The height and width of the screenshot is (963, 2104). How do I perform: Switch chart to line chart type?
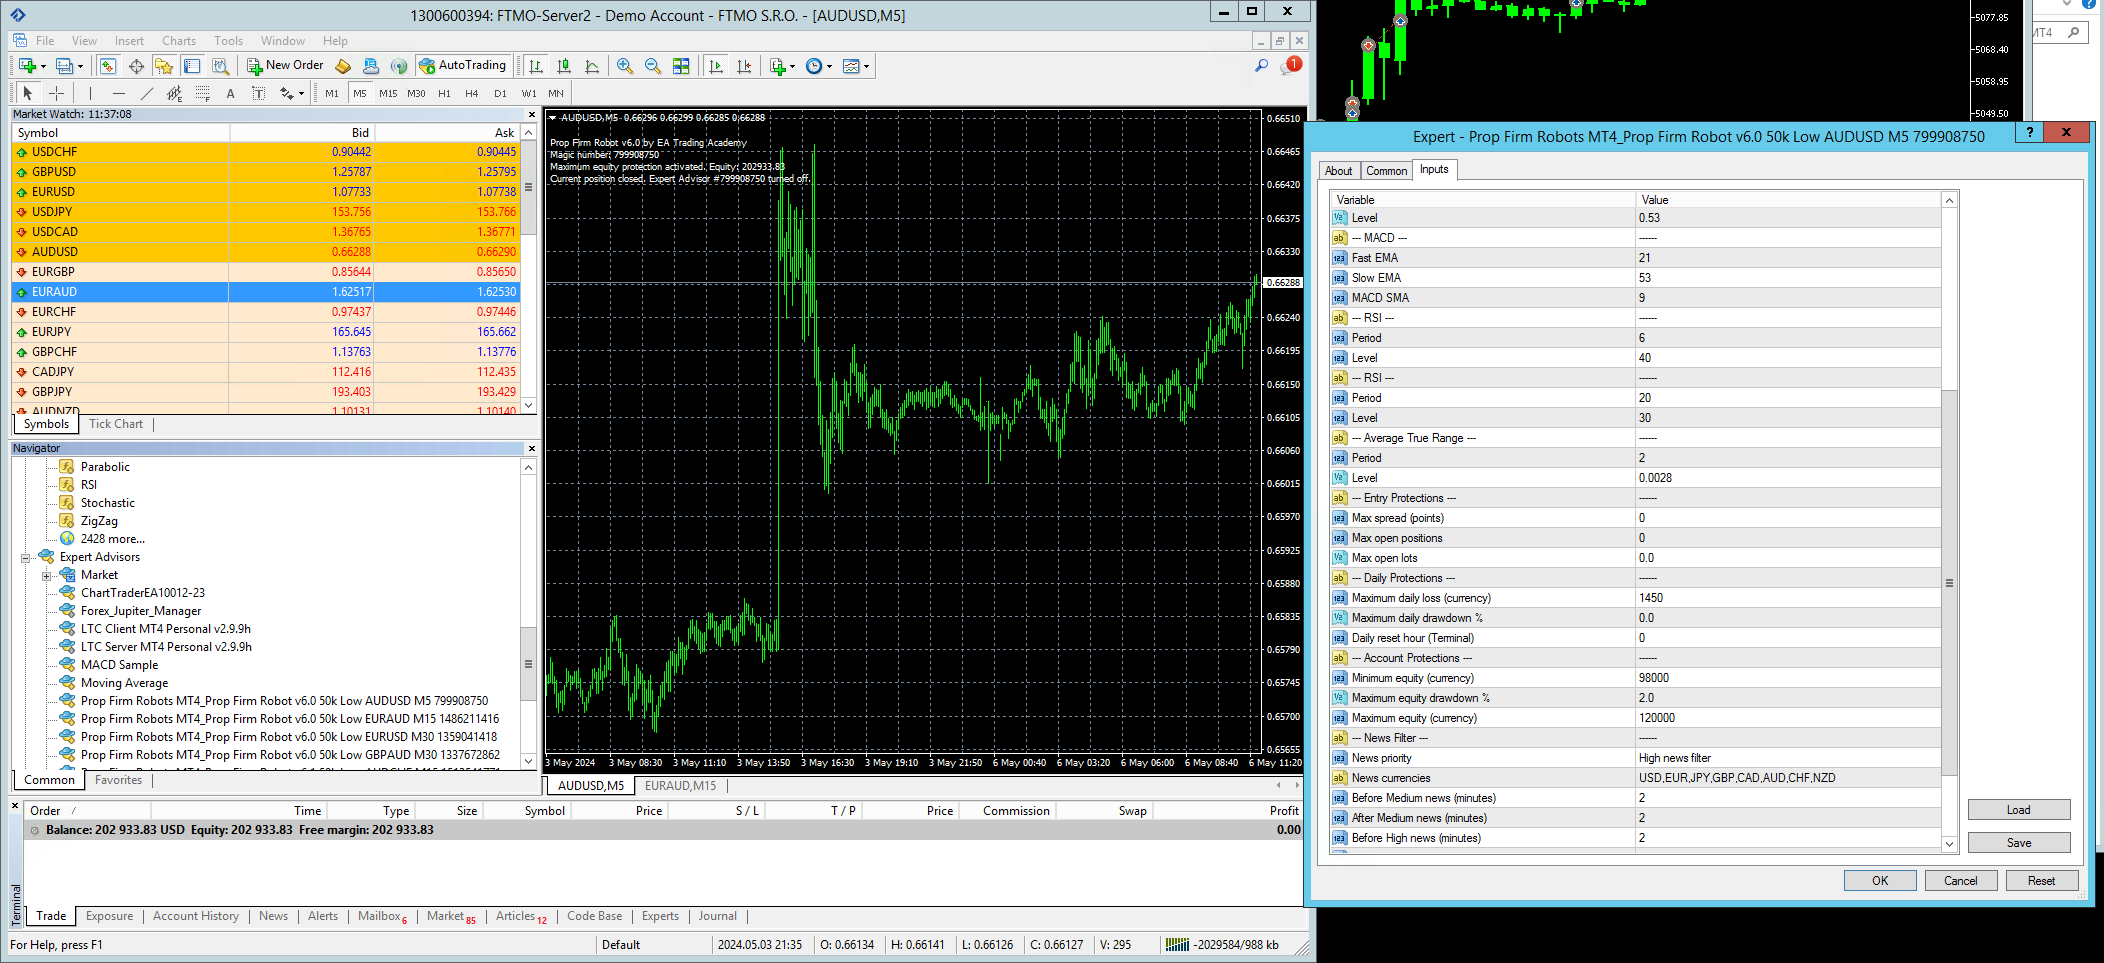click(x=592, y=66)
